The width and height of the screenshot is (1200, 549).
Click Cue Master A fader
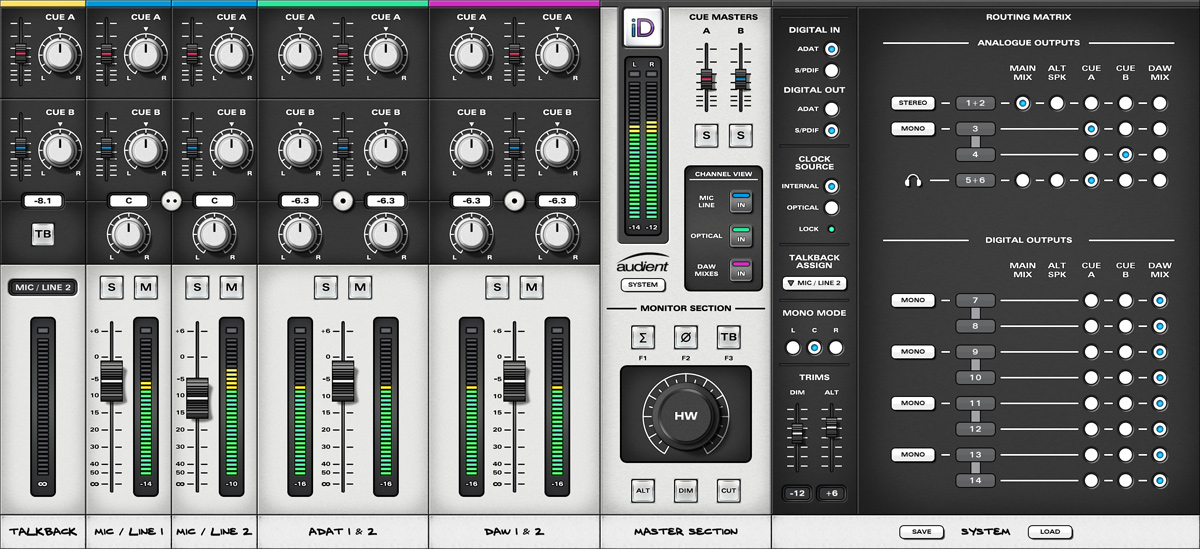click(x=706, y=80)
